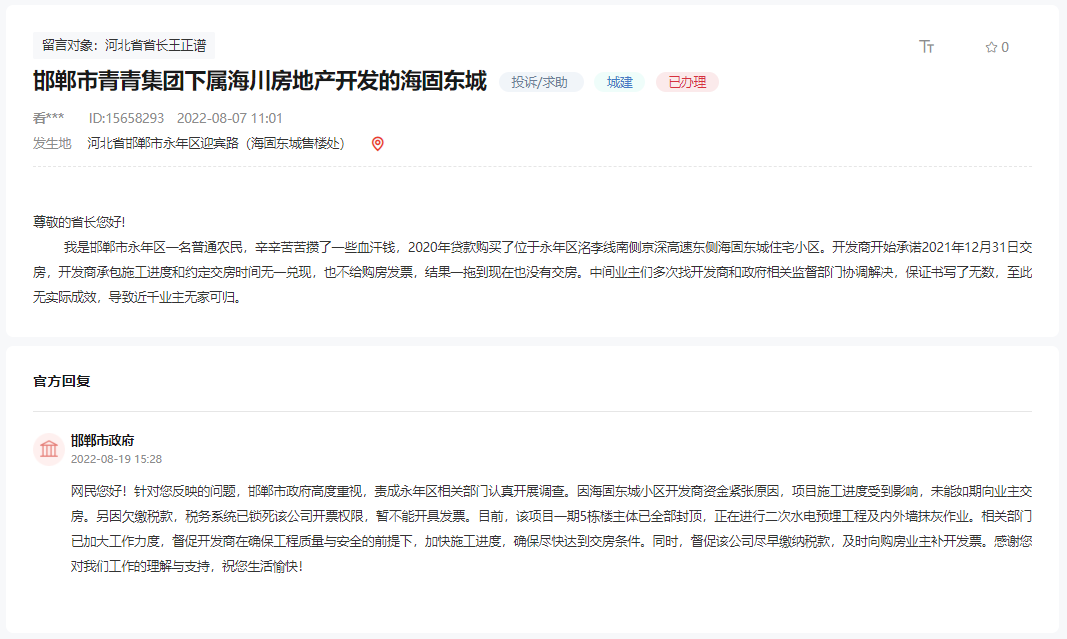Click the reply line starting 网民您好!
This screenshot has height=639, width=1067.
tap(551, 491)
